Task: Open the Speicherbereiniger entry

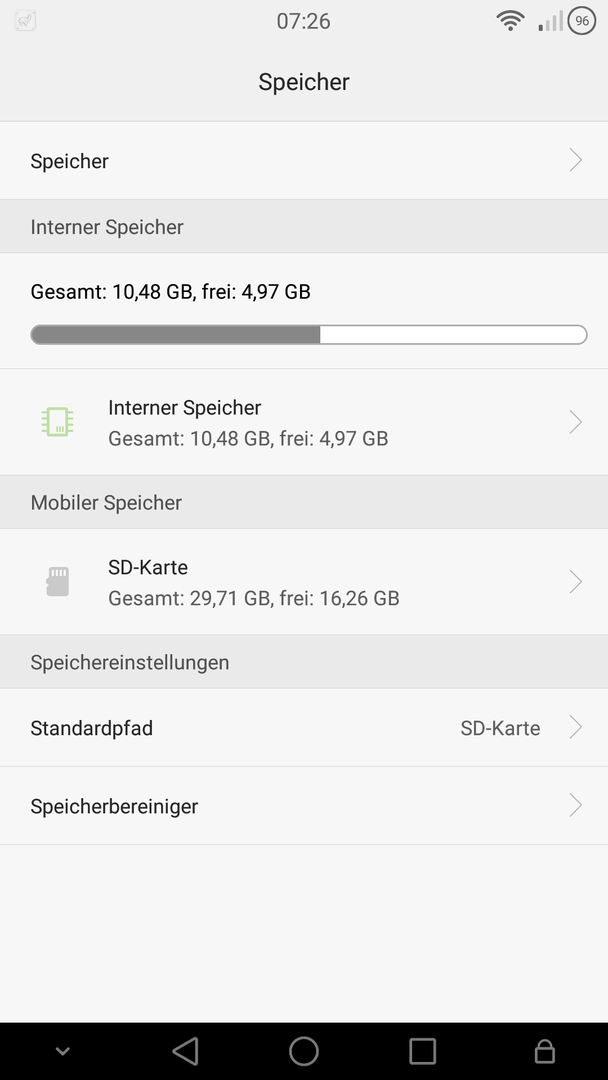Action: 304,805
